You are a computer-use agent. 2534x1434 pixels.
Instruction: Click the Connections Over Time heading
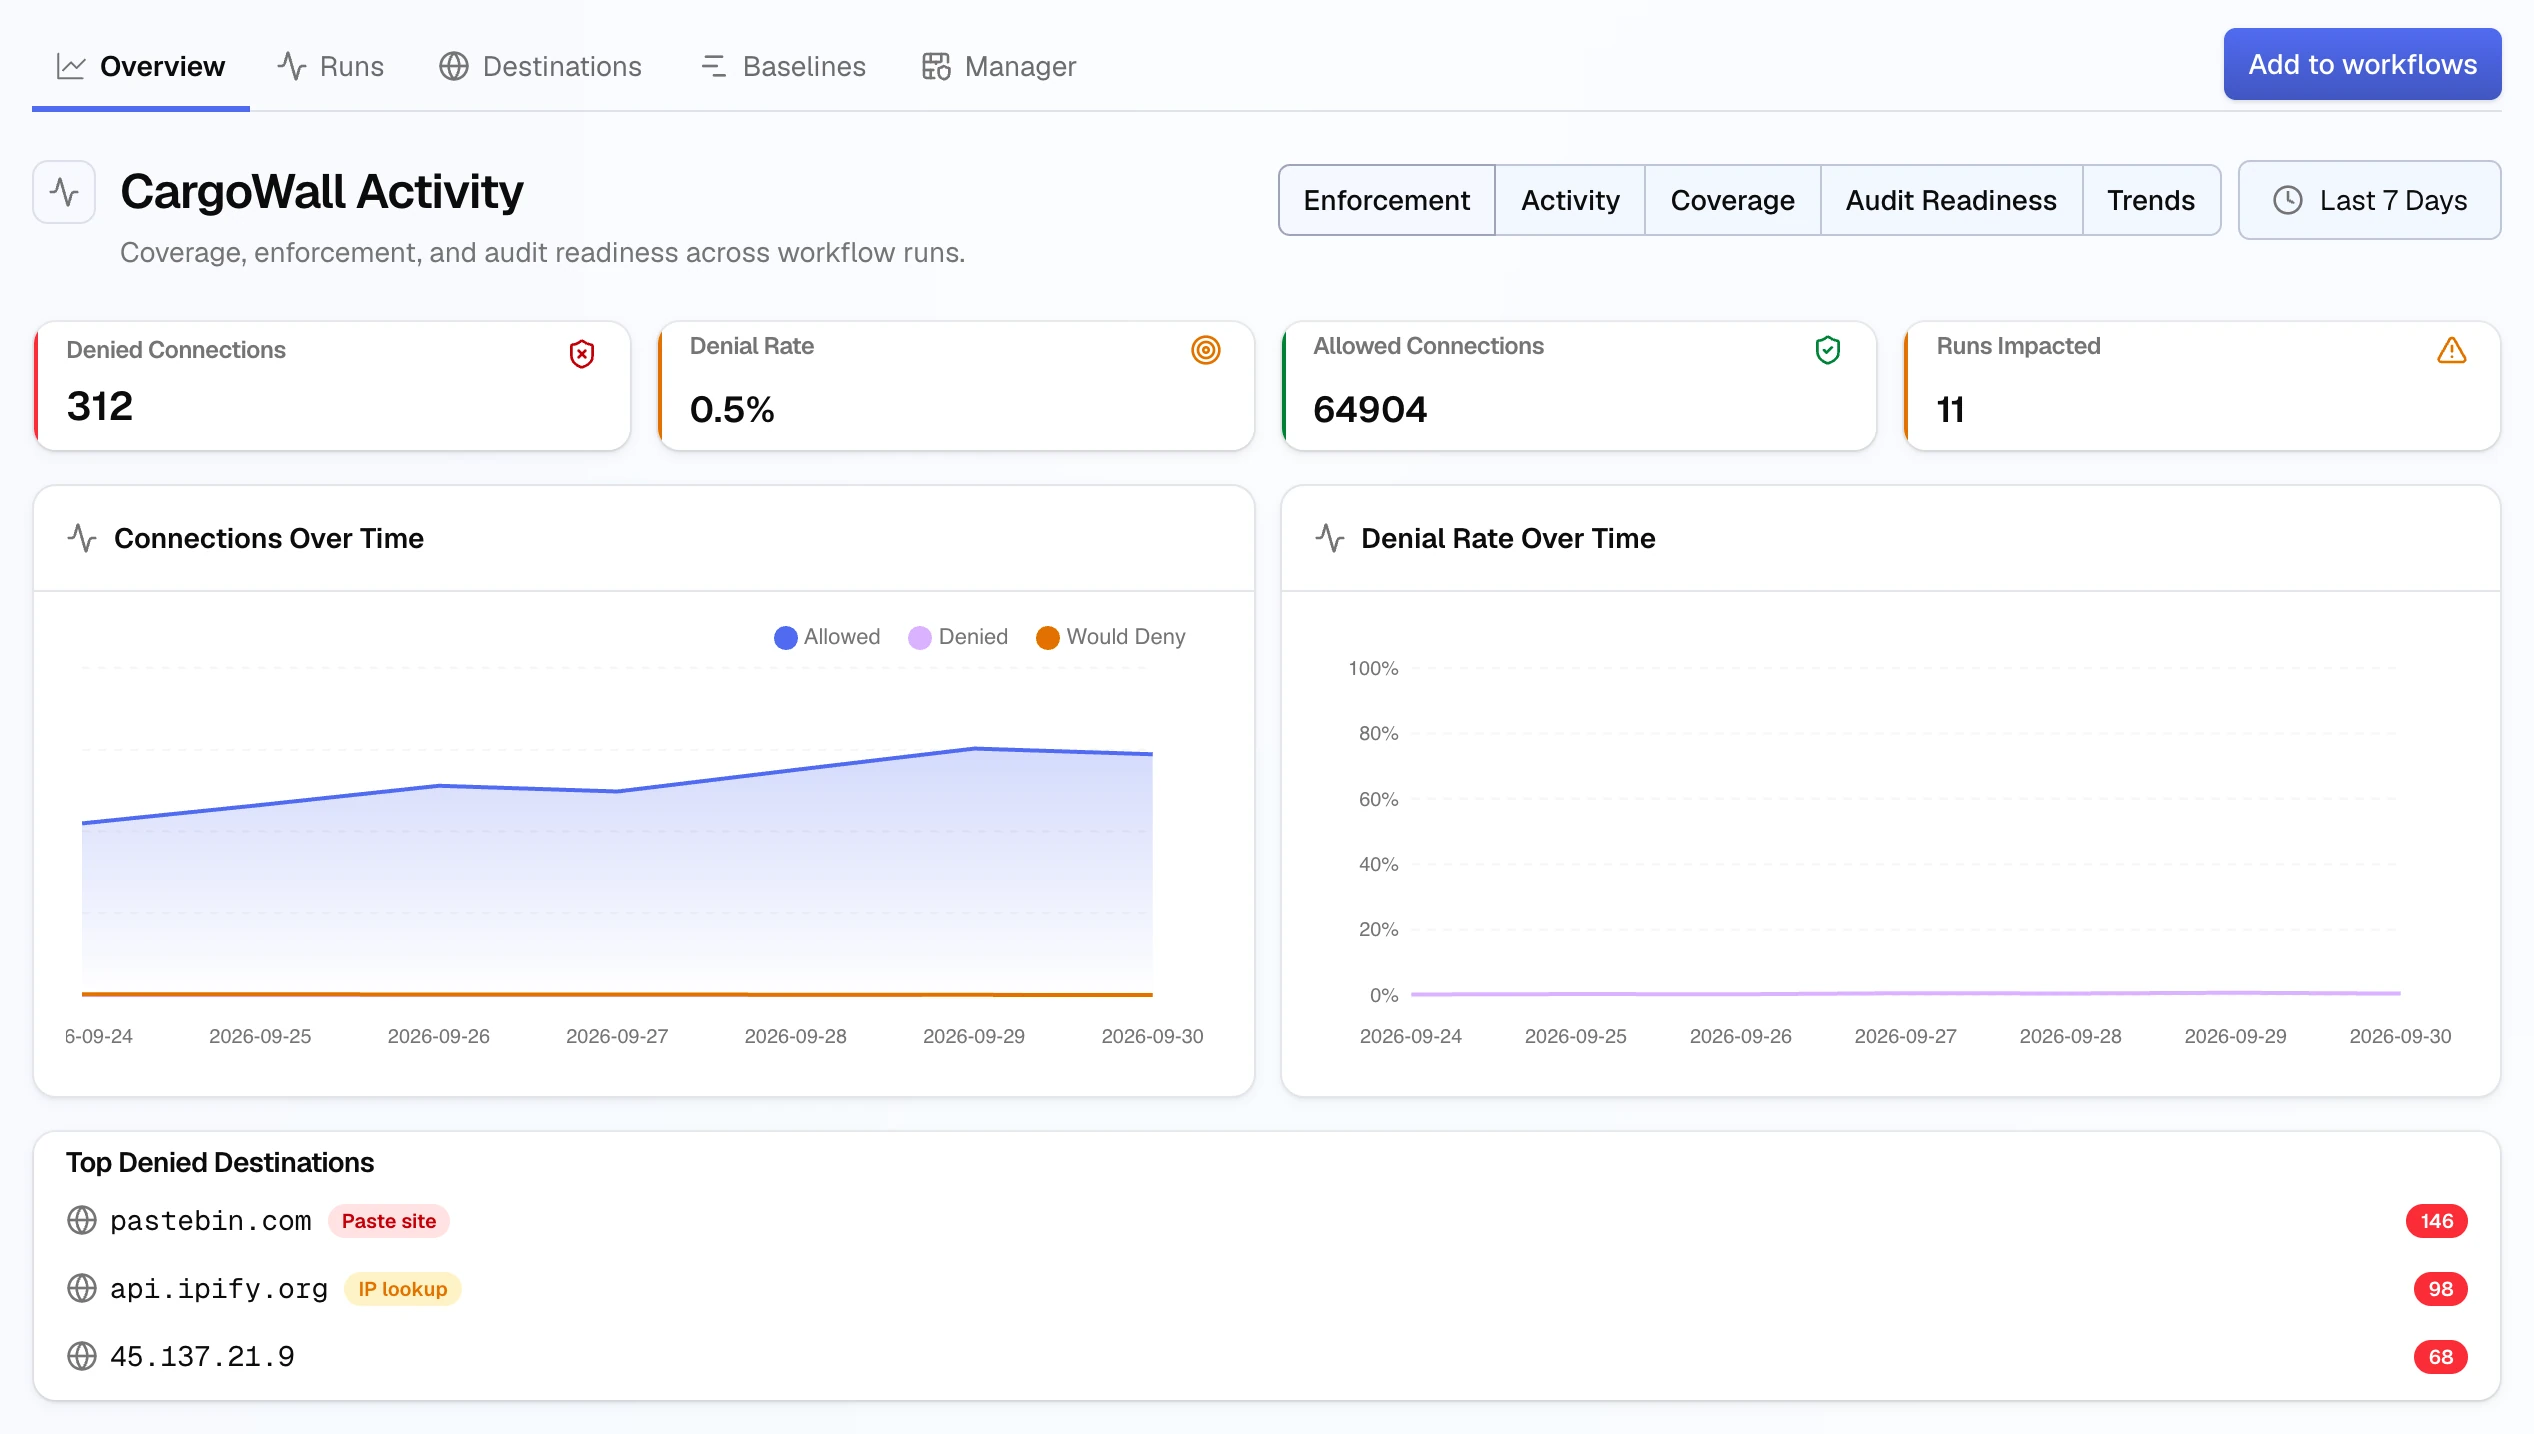point(269,538)
